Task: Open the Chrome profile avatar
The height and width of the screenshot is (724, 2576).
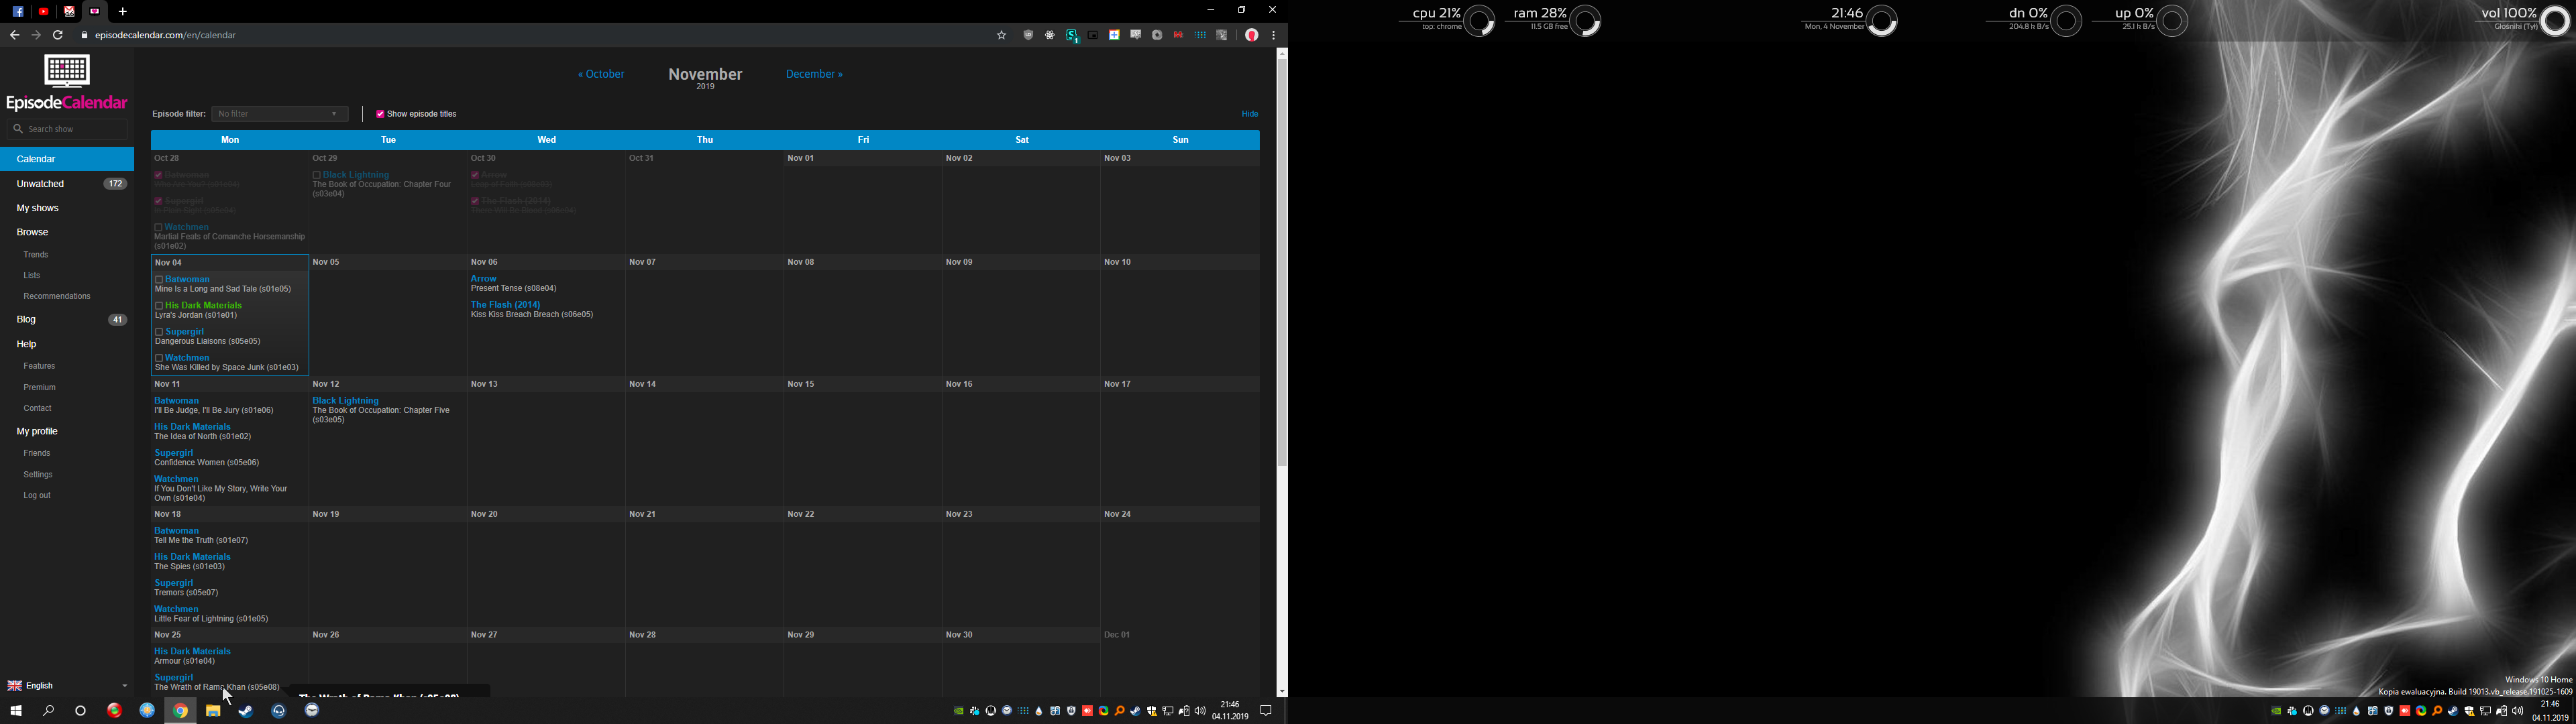Action: point(1251,35)
